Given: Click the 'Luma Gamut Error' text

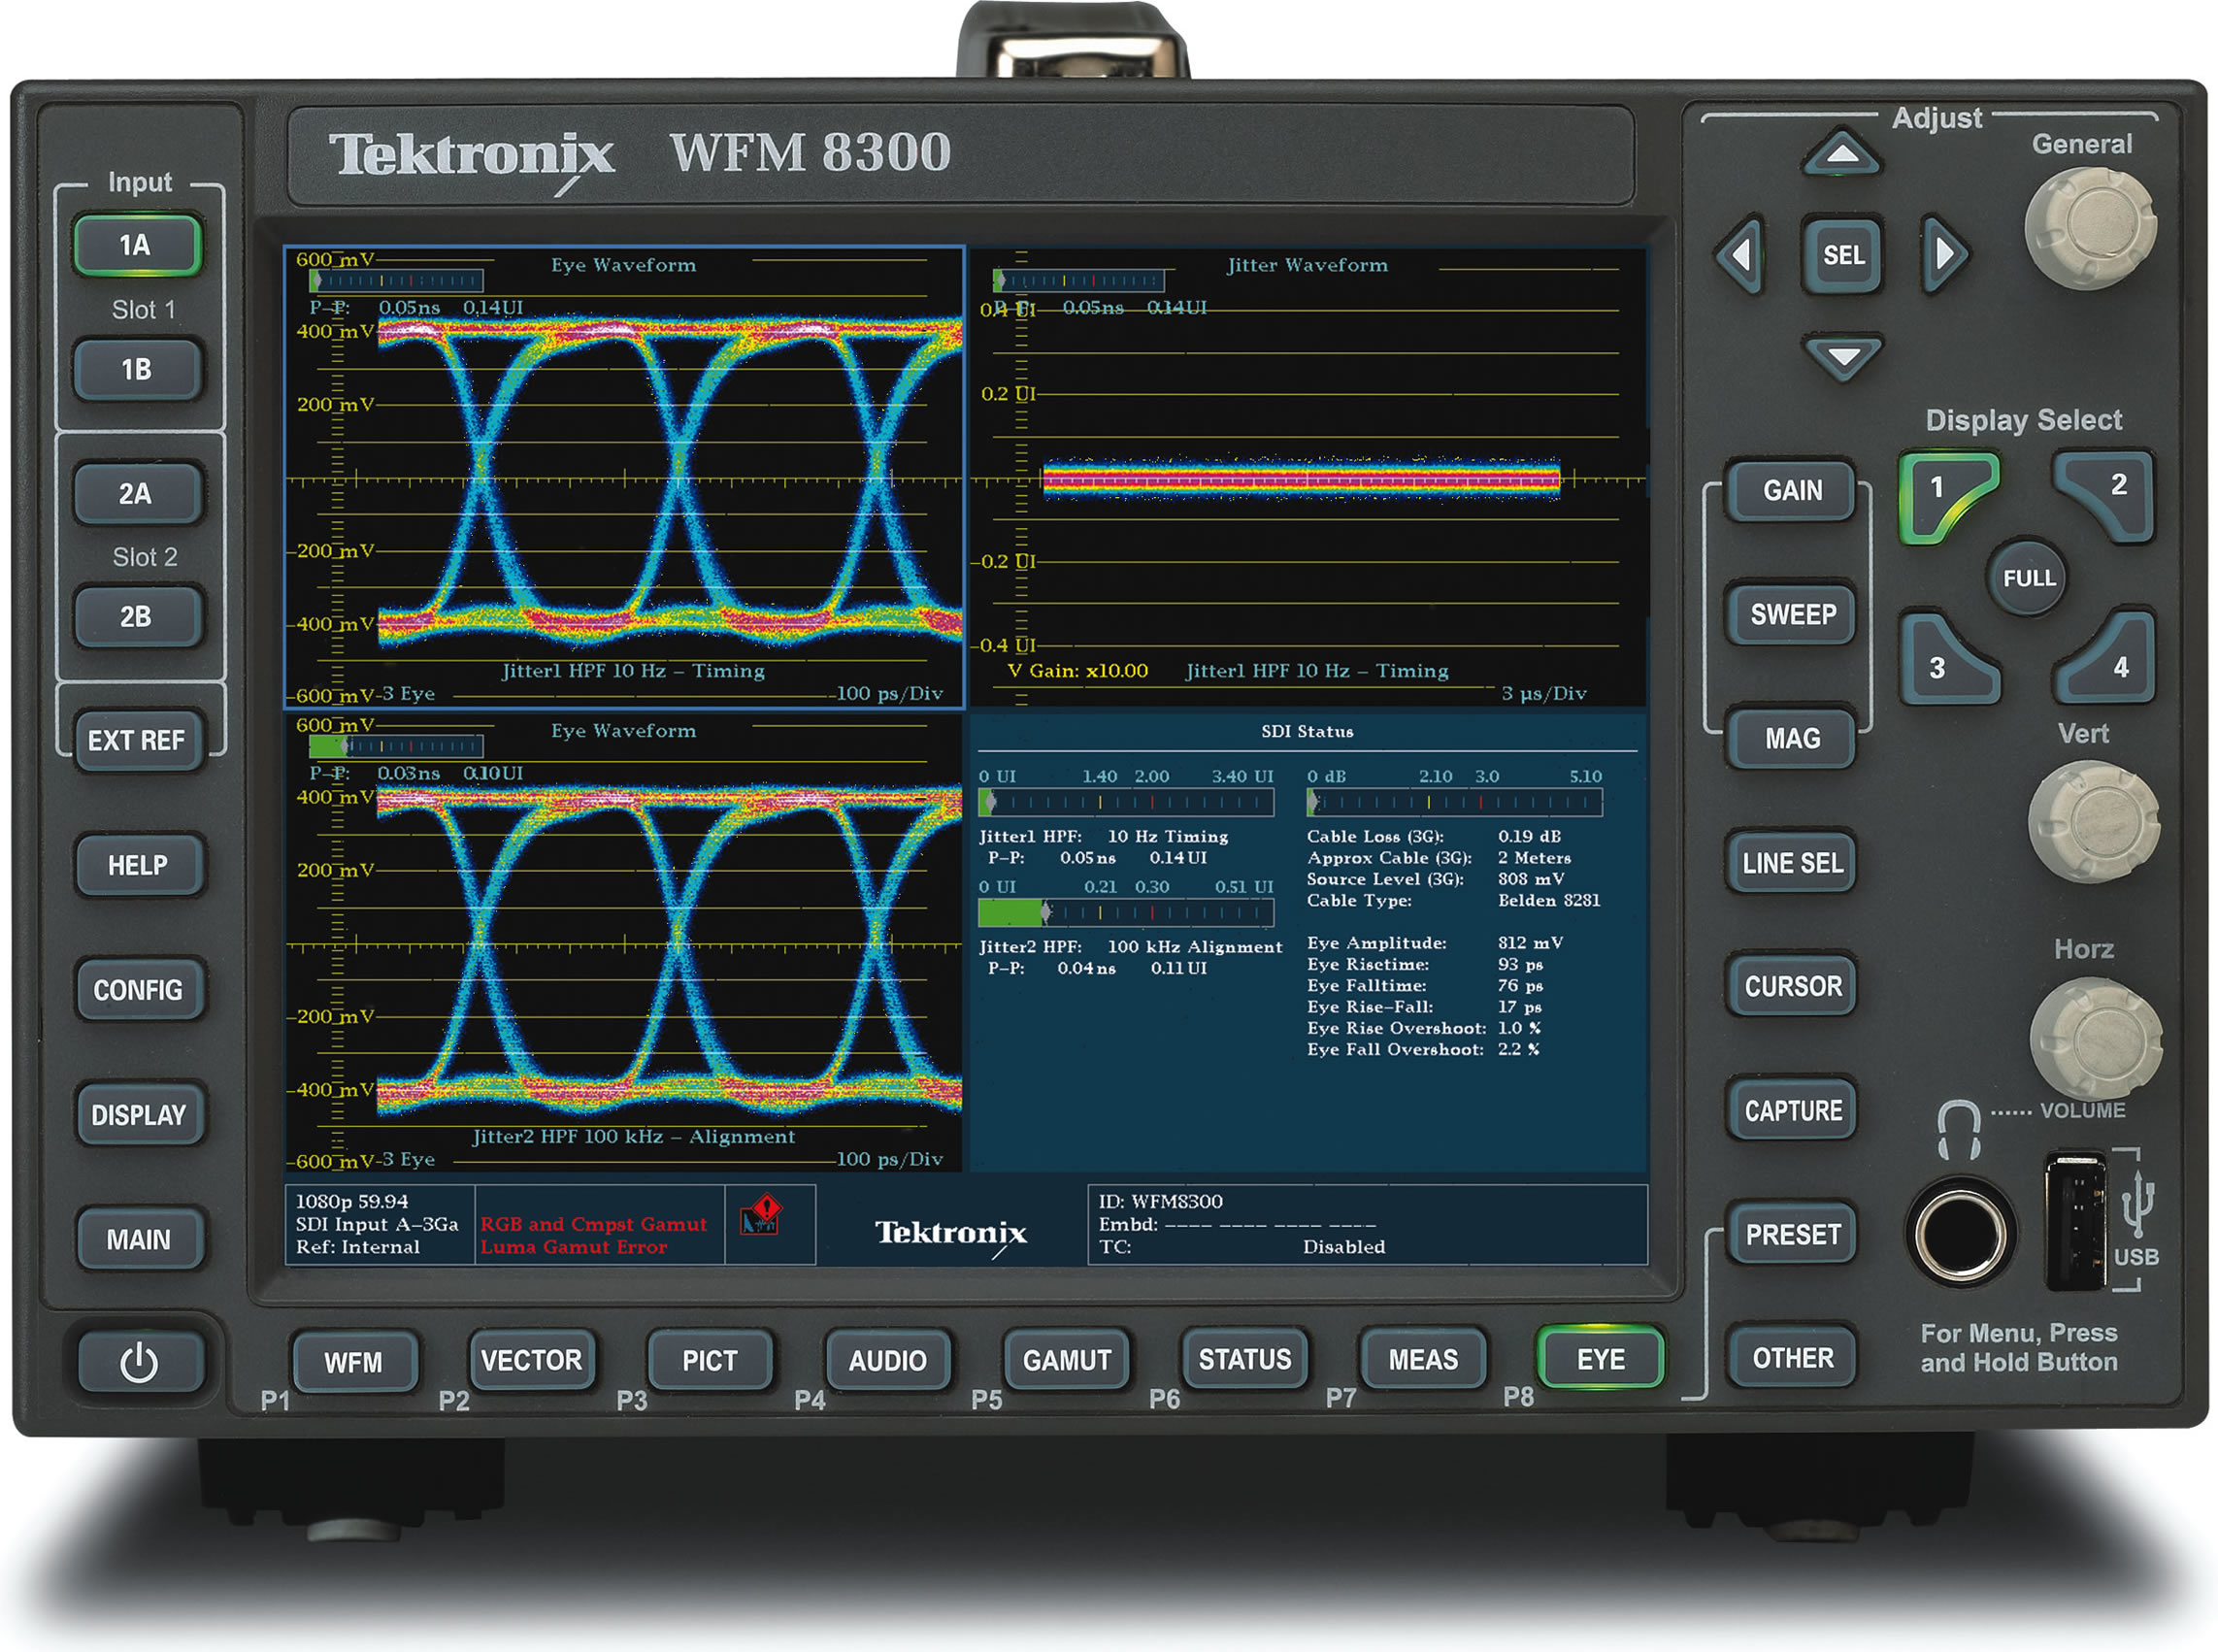Looking at the screenshot, I should click(x=574, y=1247).
